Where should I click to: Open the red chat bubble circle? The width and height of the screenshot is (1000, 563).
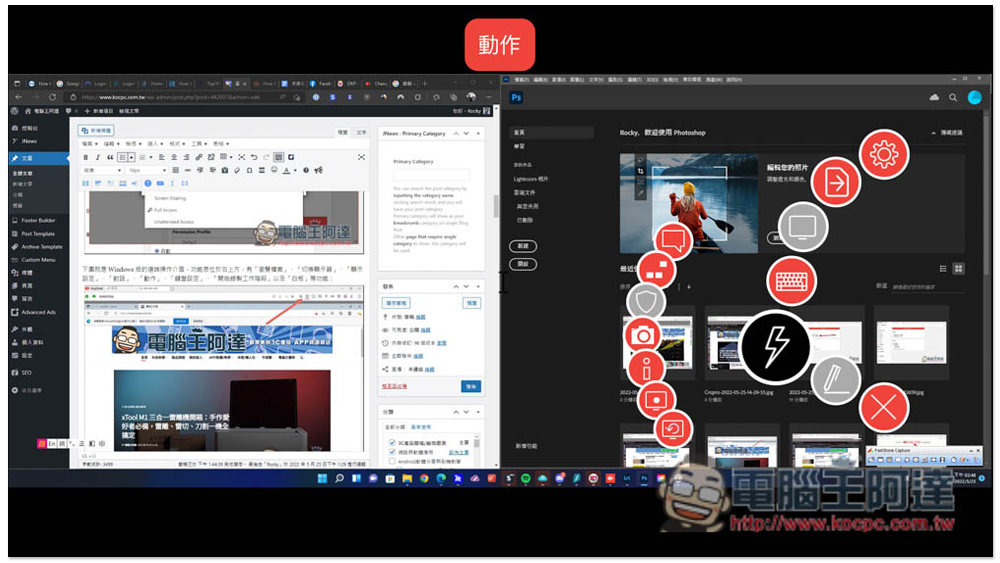pos(673,240)
